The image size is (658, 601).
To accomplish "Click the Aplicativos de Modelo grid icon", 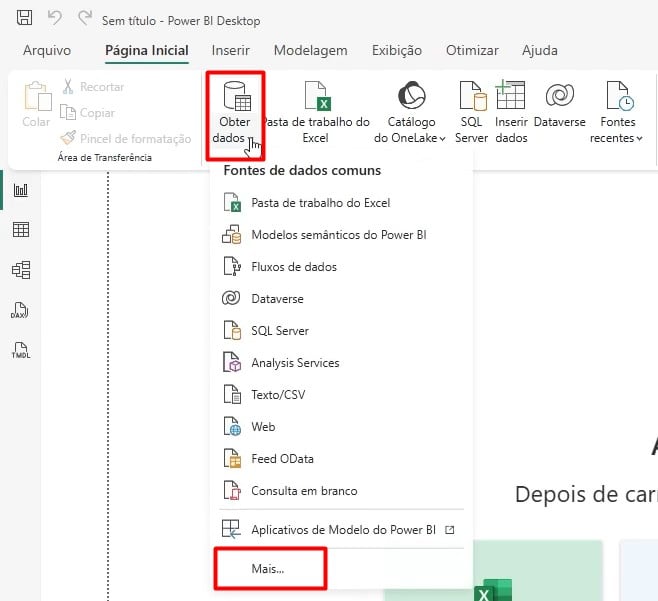I will [x=231, y=529].
